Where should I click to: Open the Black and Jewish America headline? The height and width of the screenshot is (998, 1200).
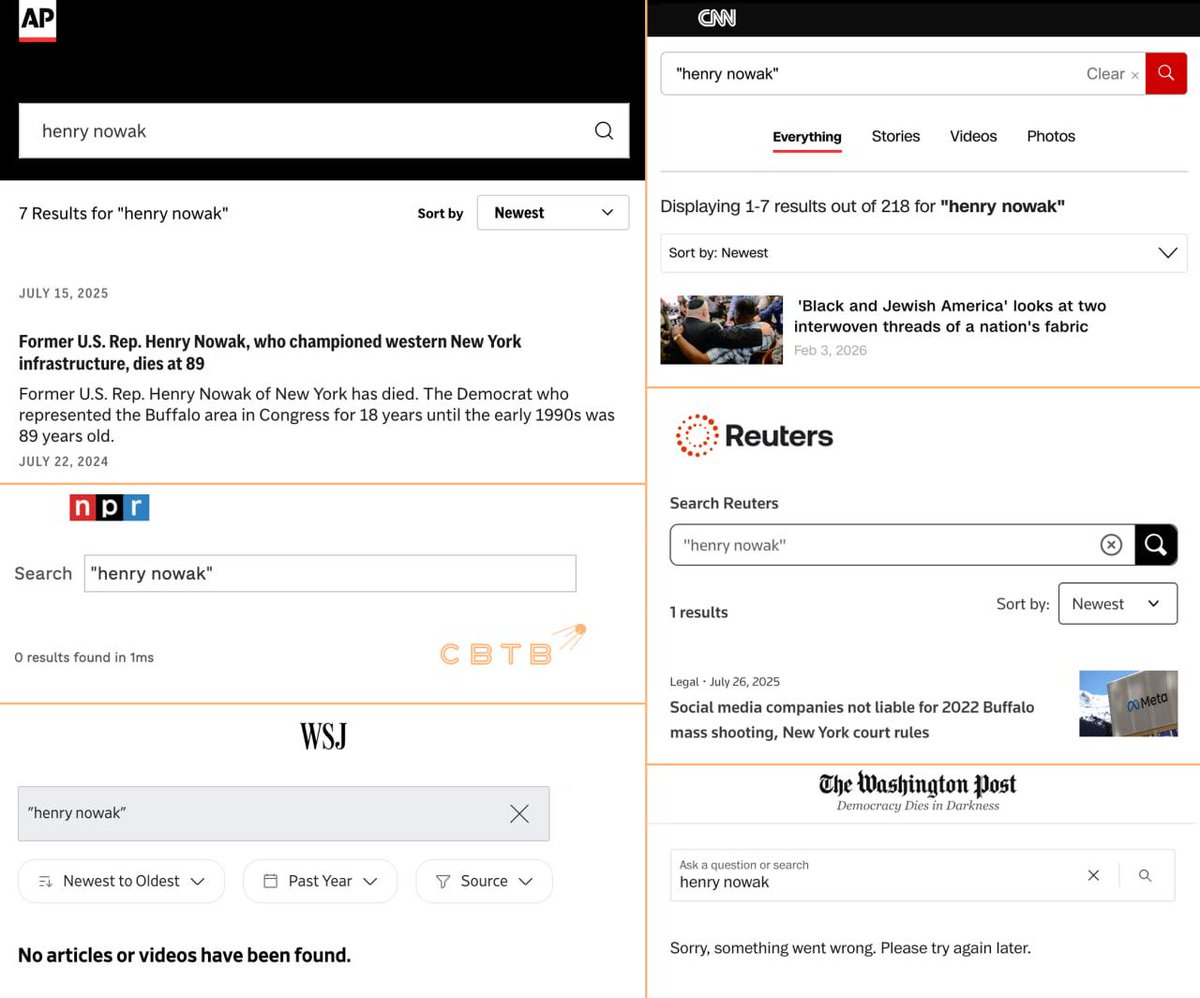click(950, 316)
